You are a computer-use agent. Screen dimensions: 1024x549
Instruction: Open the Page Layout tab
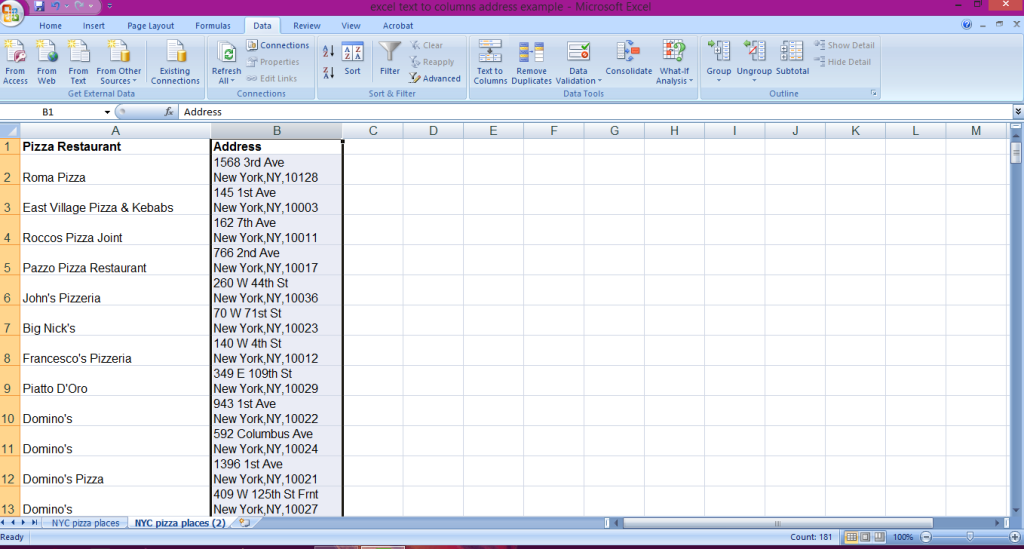click(x=150, y=25)
